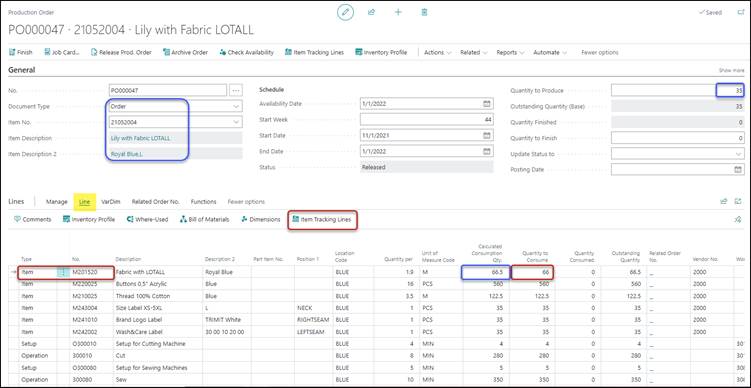
Task: Click the delete trash icon
Action: pos(424,12)
